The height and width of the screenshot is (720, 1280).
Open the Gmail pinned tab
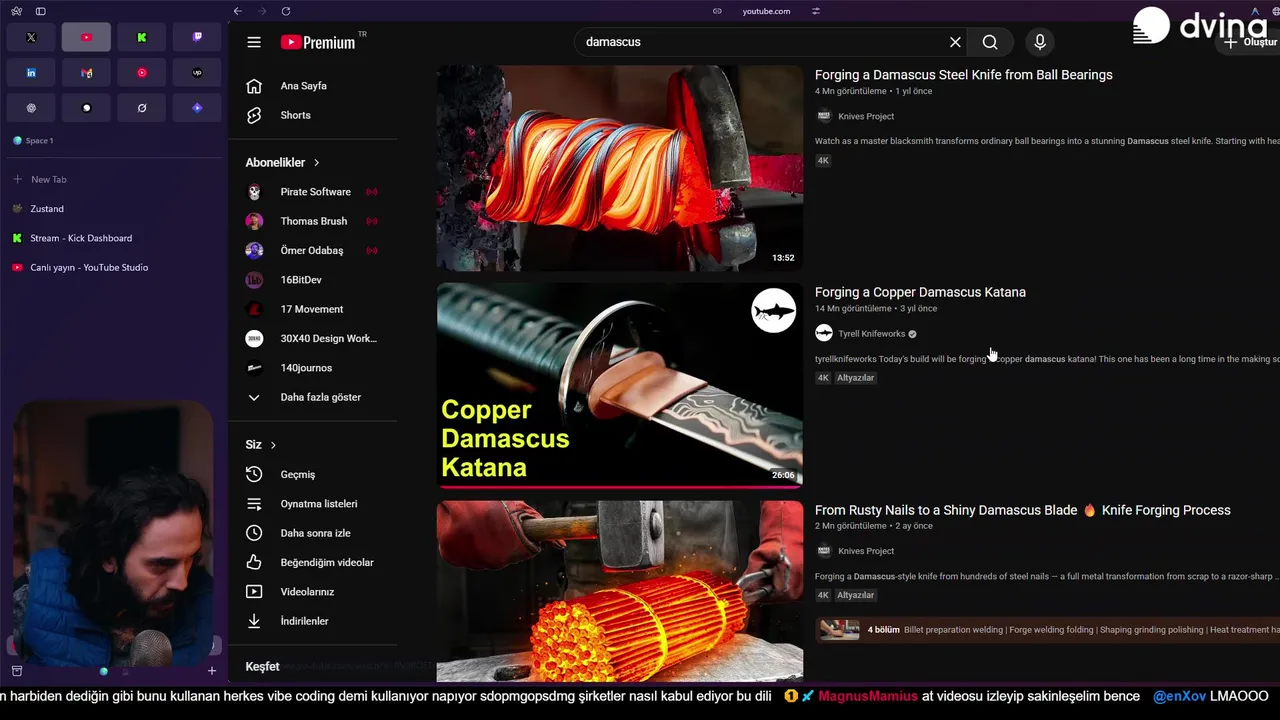pos(86,73)
